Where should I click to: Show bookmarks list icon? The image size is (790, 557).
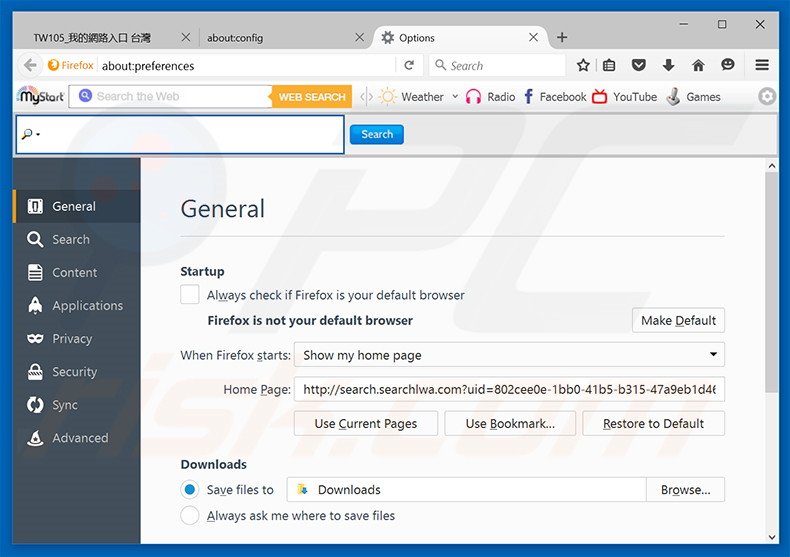coord(609,65)
